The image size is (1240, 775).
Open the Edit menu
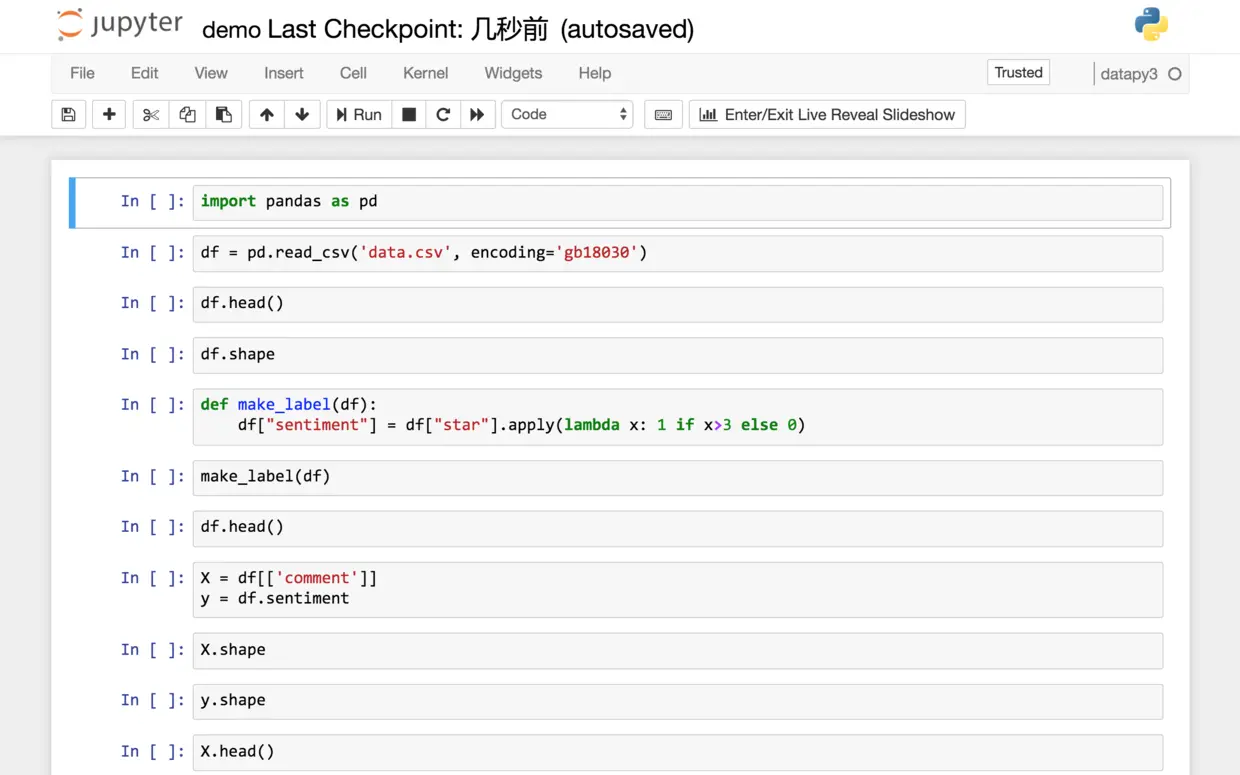(x=144, y=73)
